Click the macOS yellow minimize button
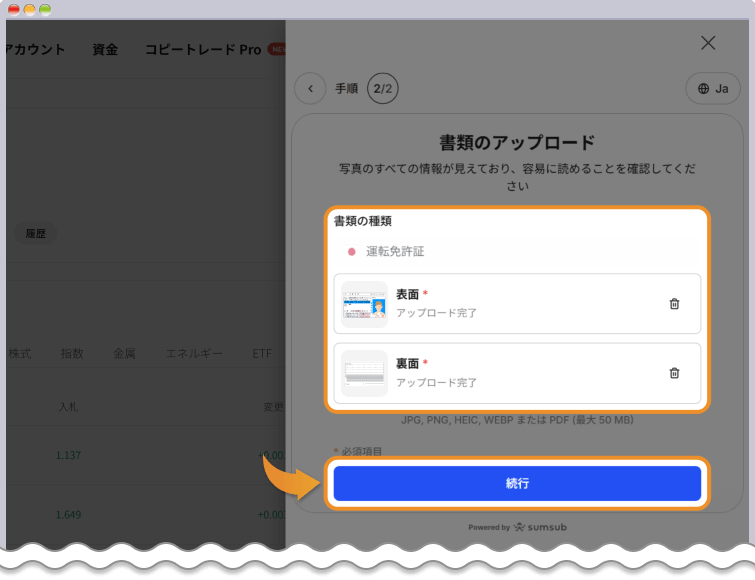The height and width of the screenshot is (580, 755). coord(29,10)
